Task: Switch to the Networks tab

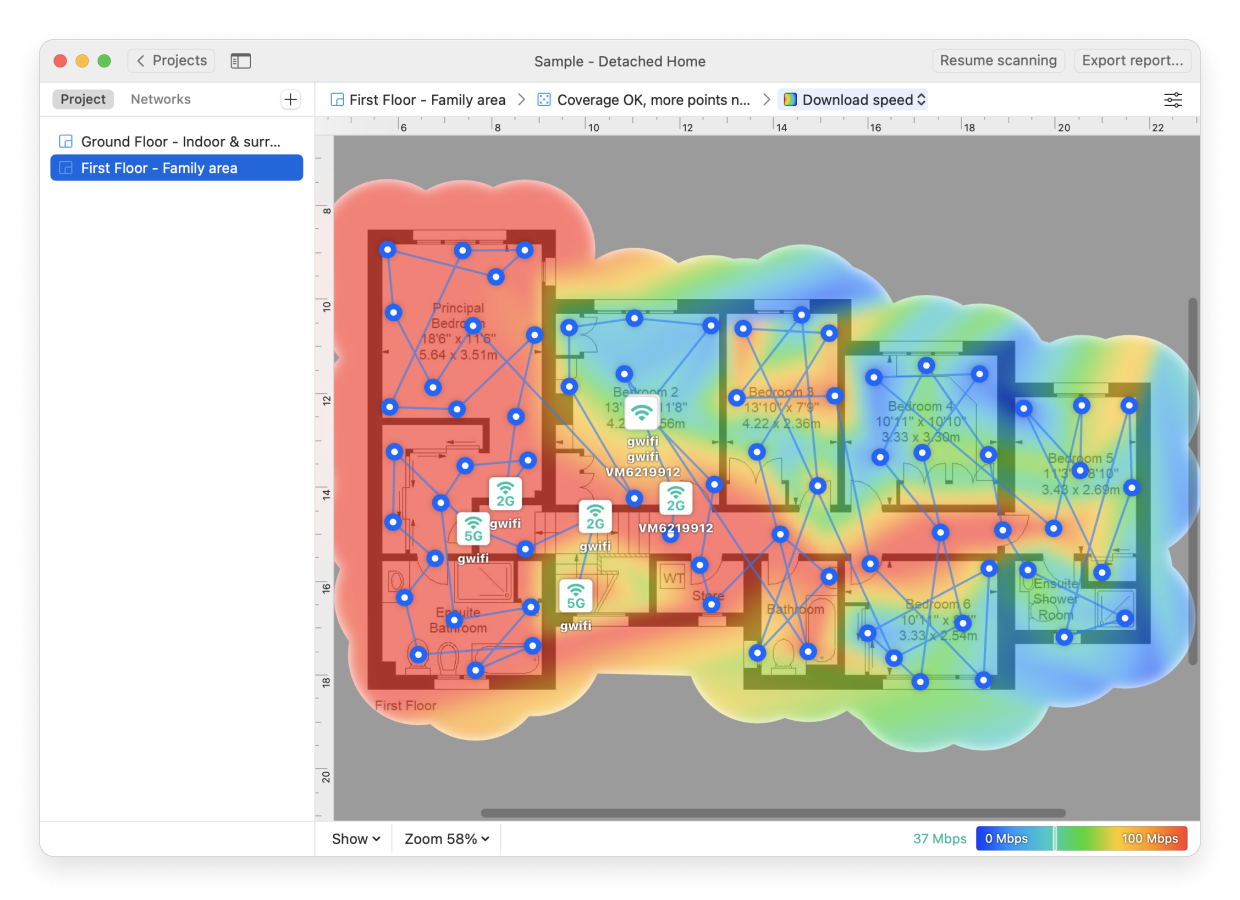Action: pos(160,99)
